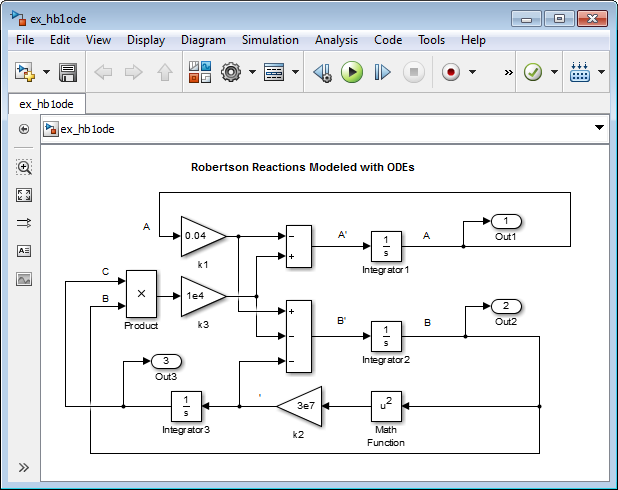The height and width of the screenshot is (490, 618).
Task: Click the toolbar overflow chevron button
Action: tap(508, 72)
